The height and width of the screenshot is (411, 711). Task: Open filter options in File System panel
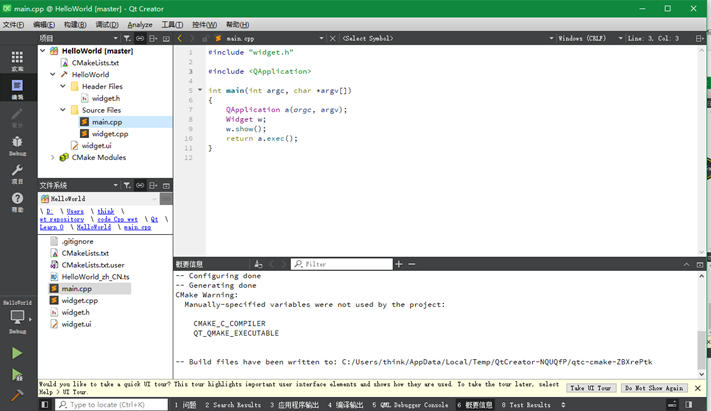tap(127, 185)
